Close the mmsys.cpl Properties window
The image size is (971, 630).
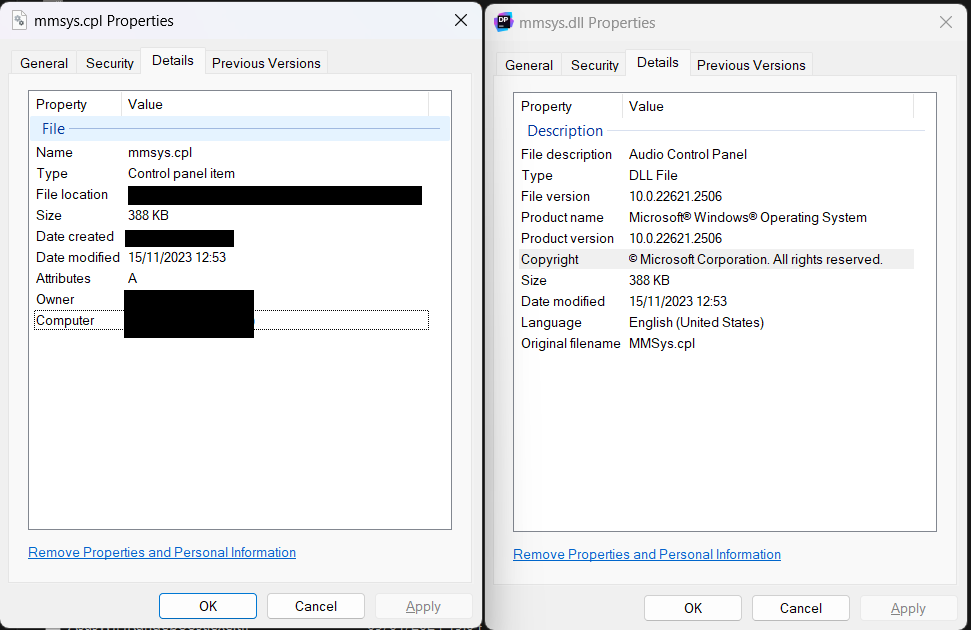pos(461,20)
